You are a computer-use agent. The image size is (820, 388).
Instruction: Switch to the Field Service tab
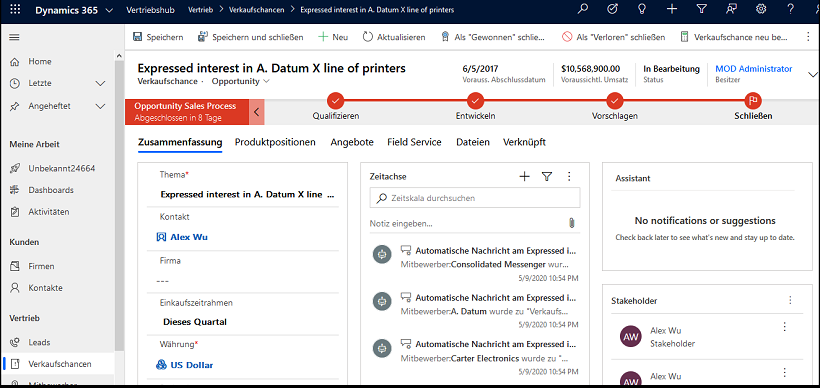[414, 142]
